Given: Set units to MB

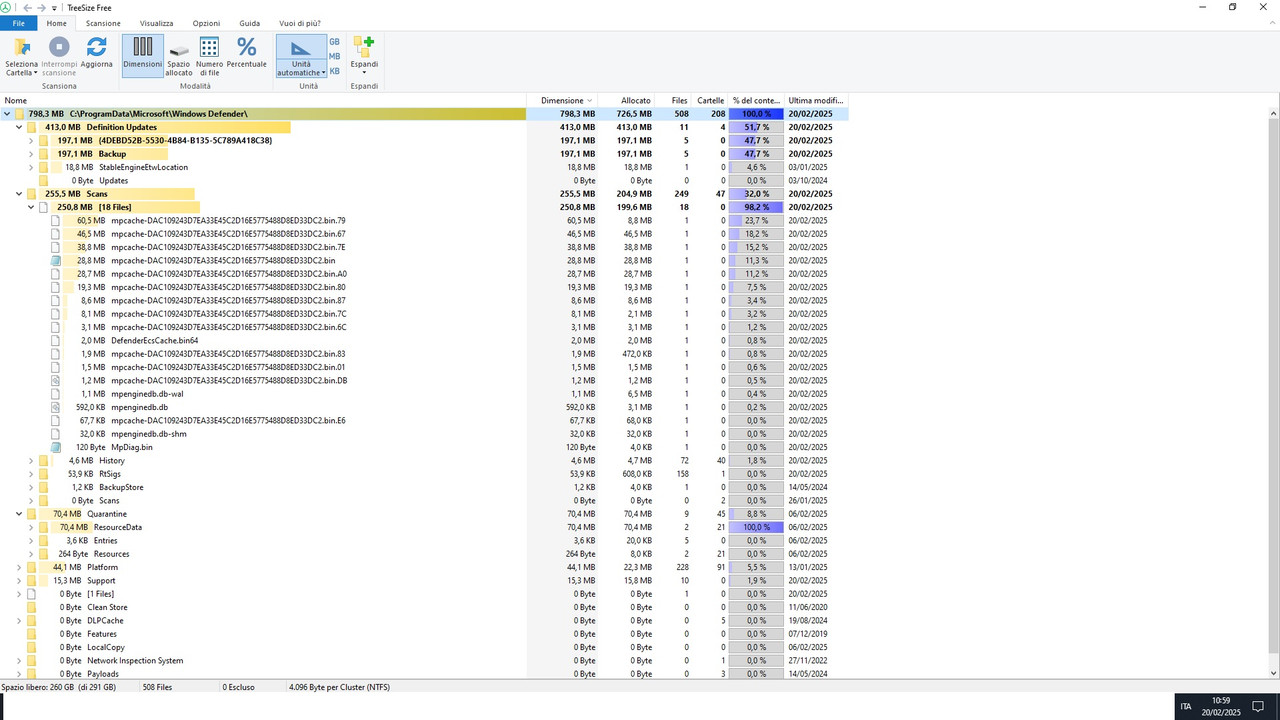Looking at the screenshot, I should click(x=335, y=56).
